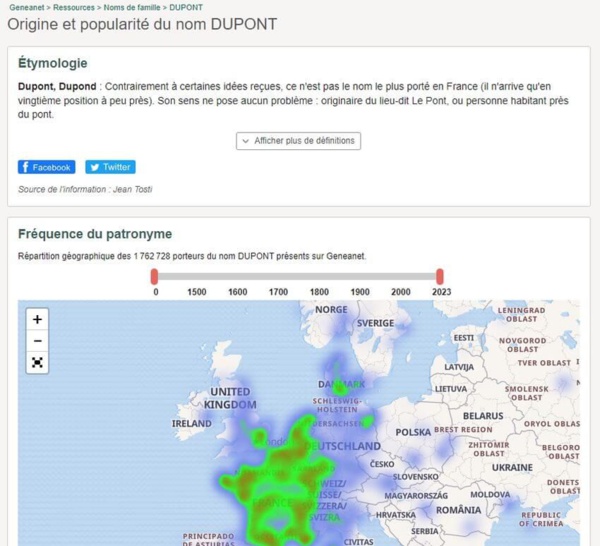Zoom in on the map

coord(37,320)
